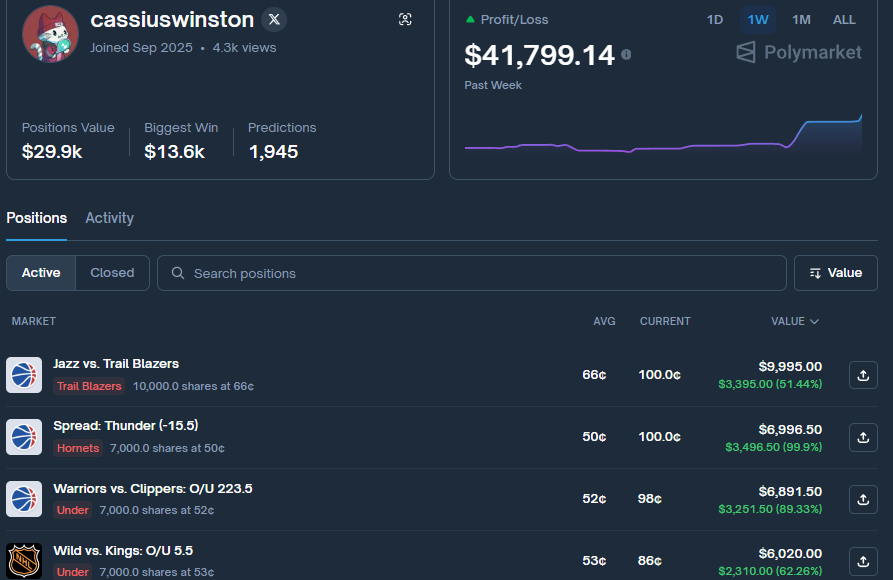893x580 pixels.
Task: Click the profit/loss chart line
Action: [663, 136]
